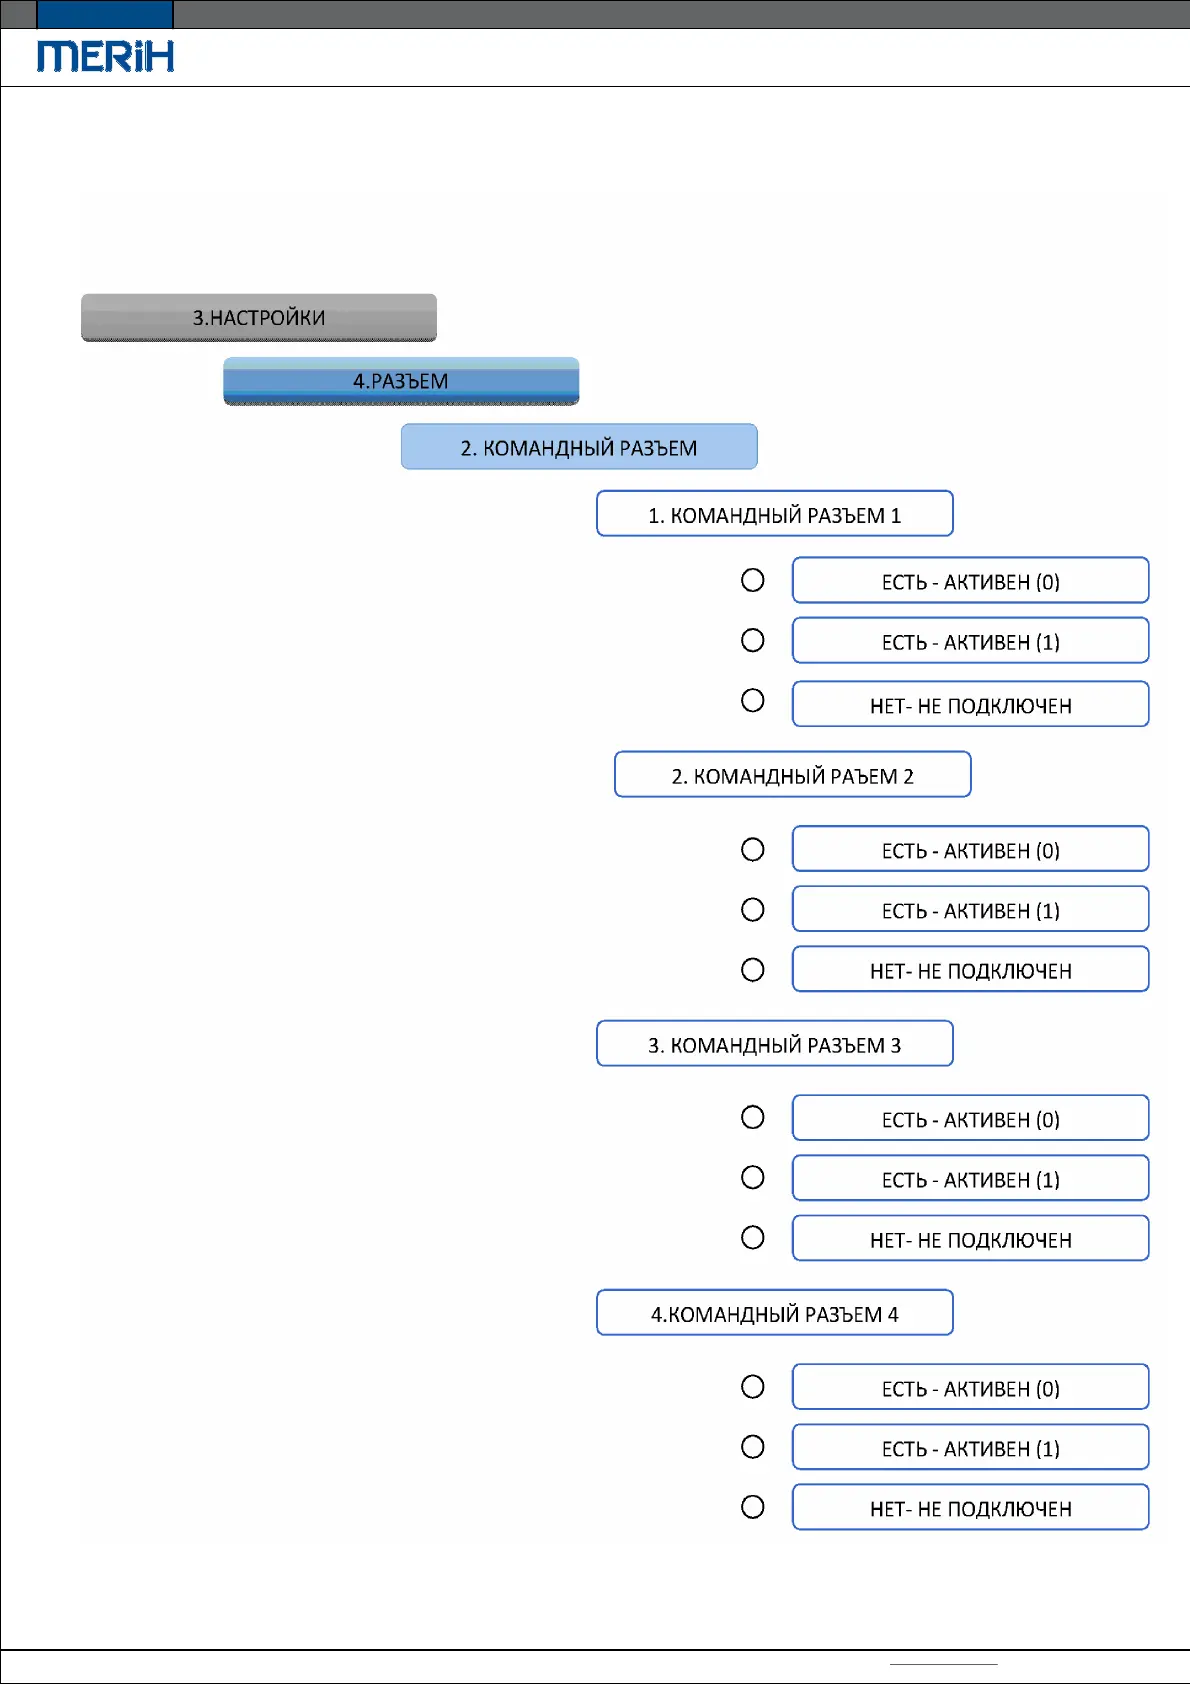Expand 1. КОМАНДНЫЙ РАЗЪЕМ 1 section
Screen dimensions: 1190x1684
point(774,514)
